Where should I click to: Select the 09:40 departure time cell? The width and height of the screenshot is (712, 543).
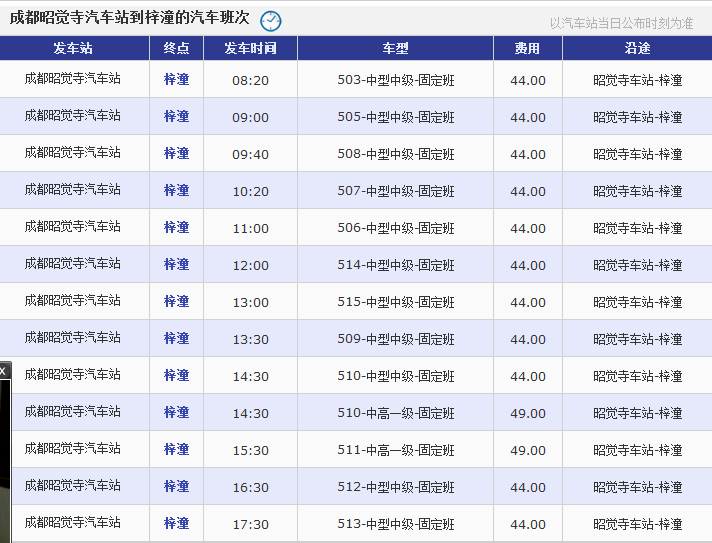coord(251,155)
